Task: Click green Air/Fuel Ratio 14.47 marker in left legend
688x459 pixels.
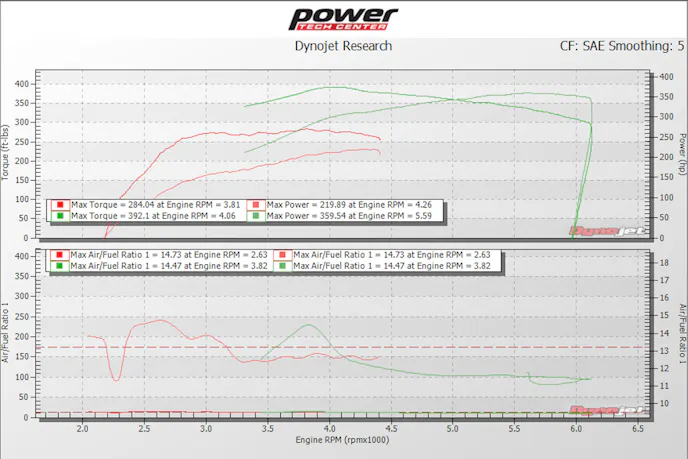Action: click(x=62, y=266)
